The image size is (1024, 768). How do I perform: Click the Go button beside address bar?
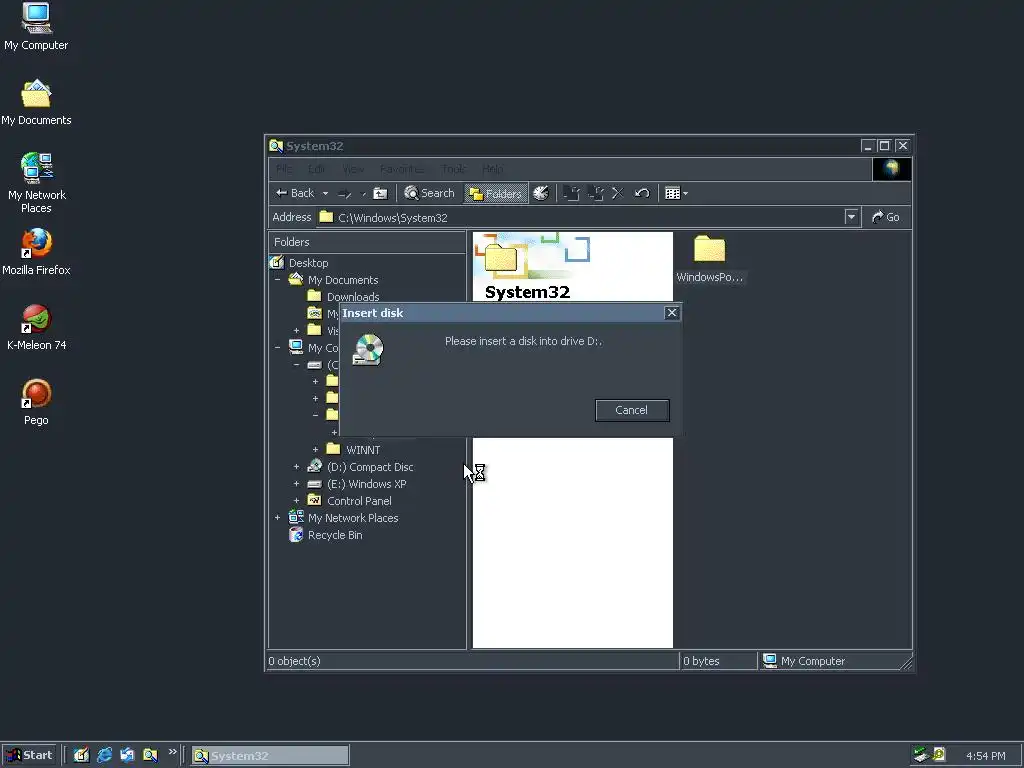coord(886,217)
